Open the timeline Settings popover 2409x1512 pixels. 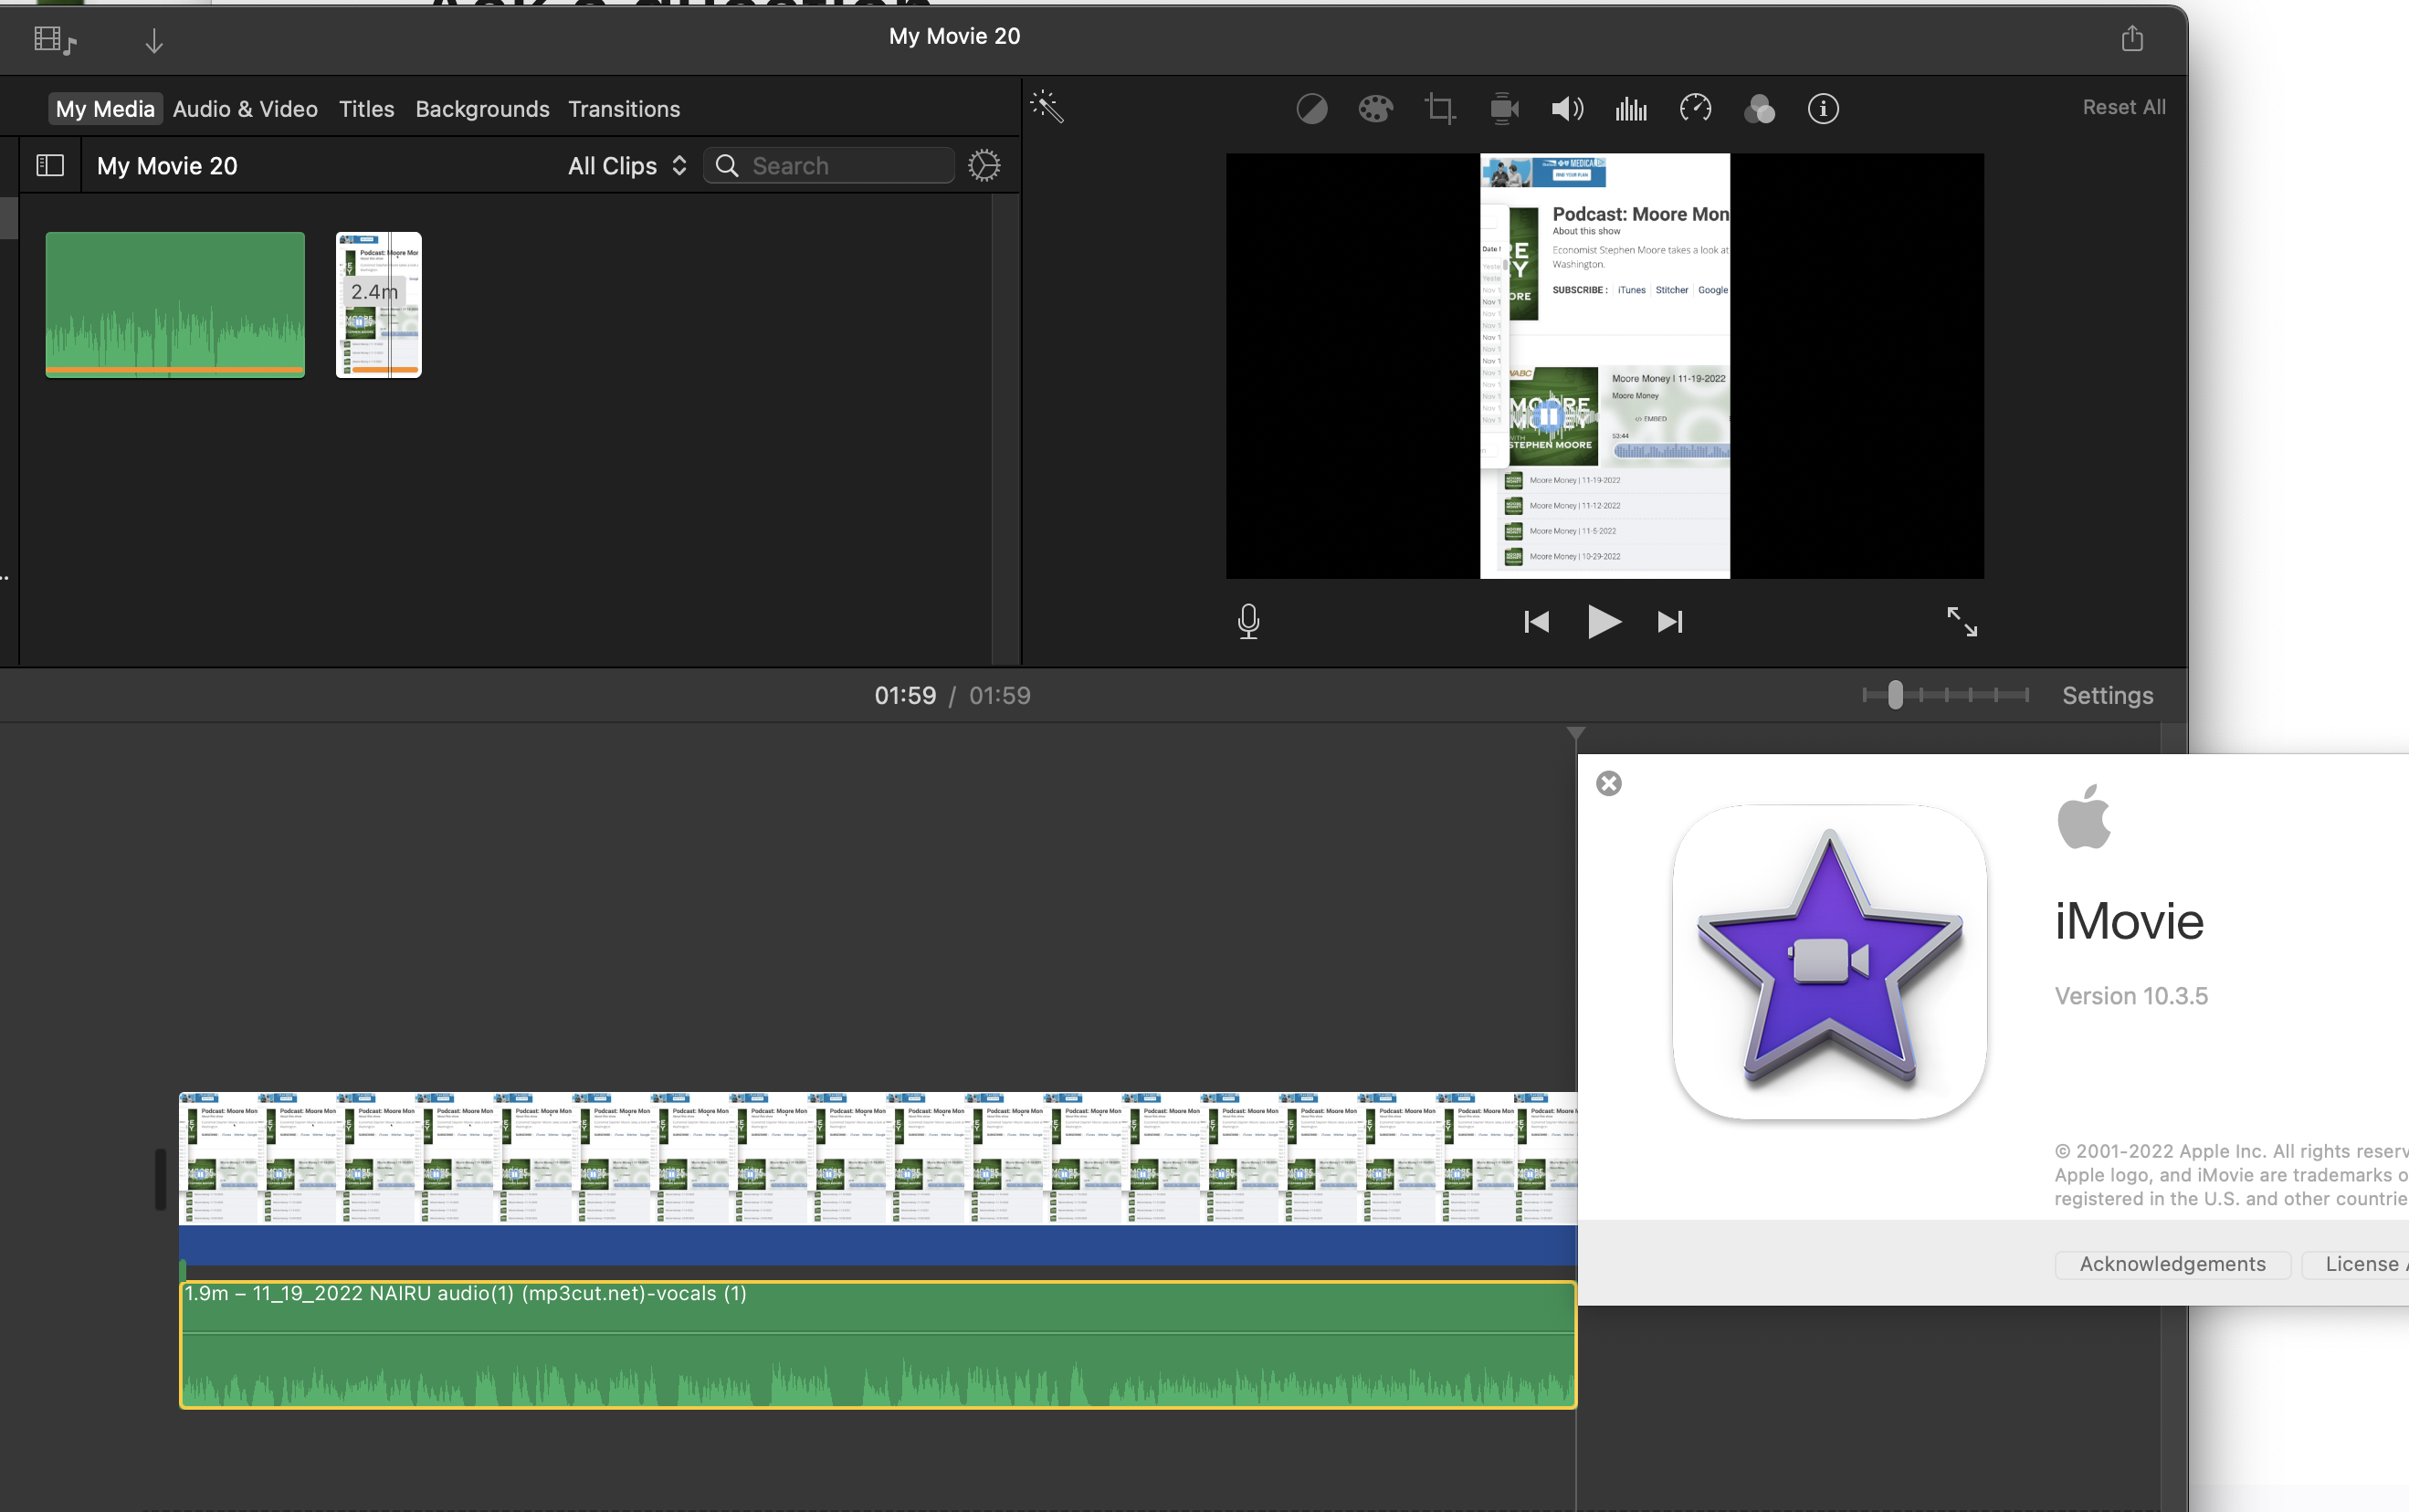pyautogui.click(x=2107, y=695)
